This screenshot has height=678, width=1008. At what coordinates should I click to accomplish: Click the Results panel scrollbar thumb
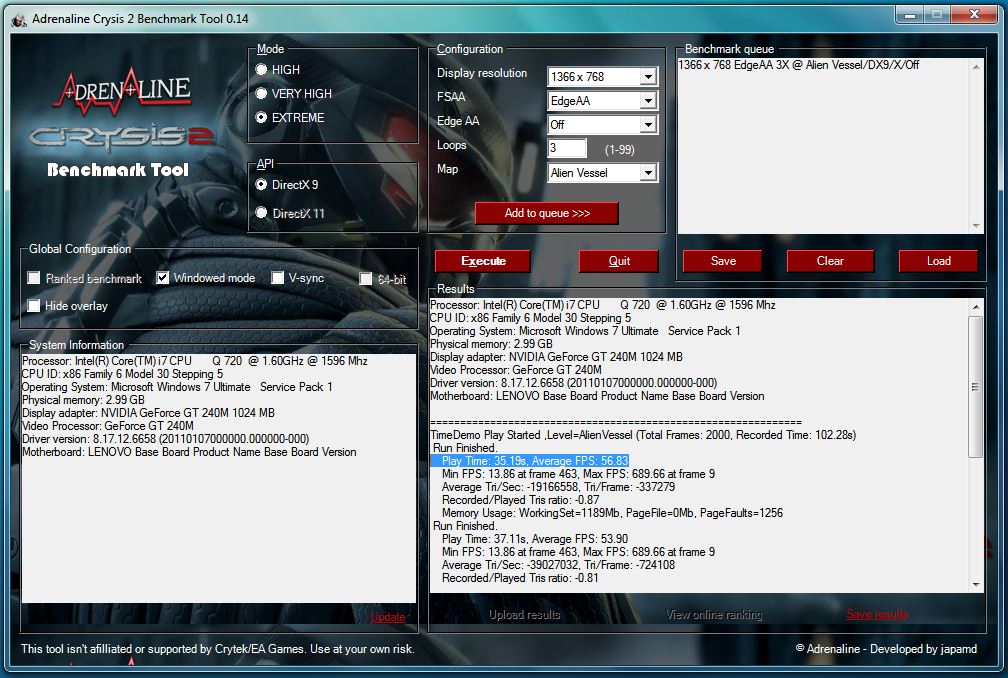[976, 386]
